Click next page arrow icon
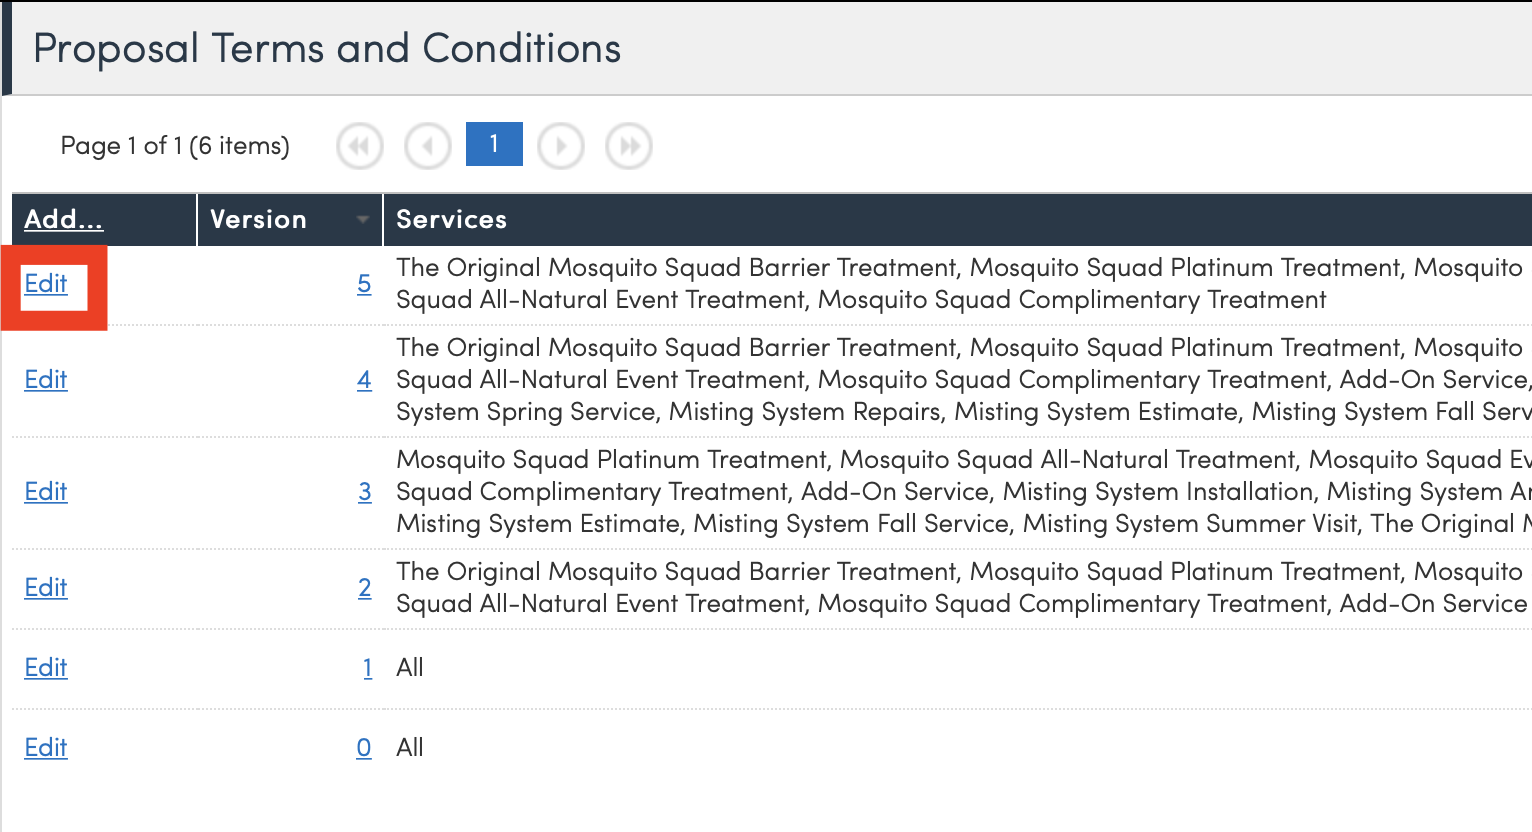 coord(561,147)
